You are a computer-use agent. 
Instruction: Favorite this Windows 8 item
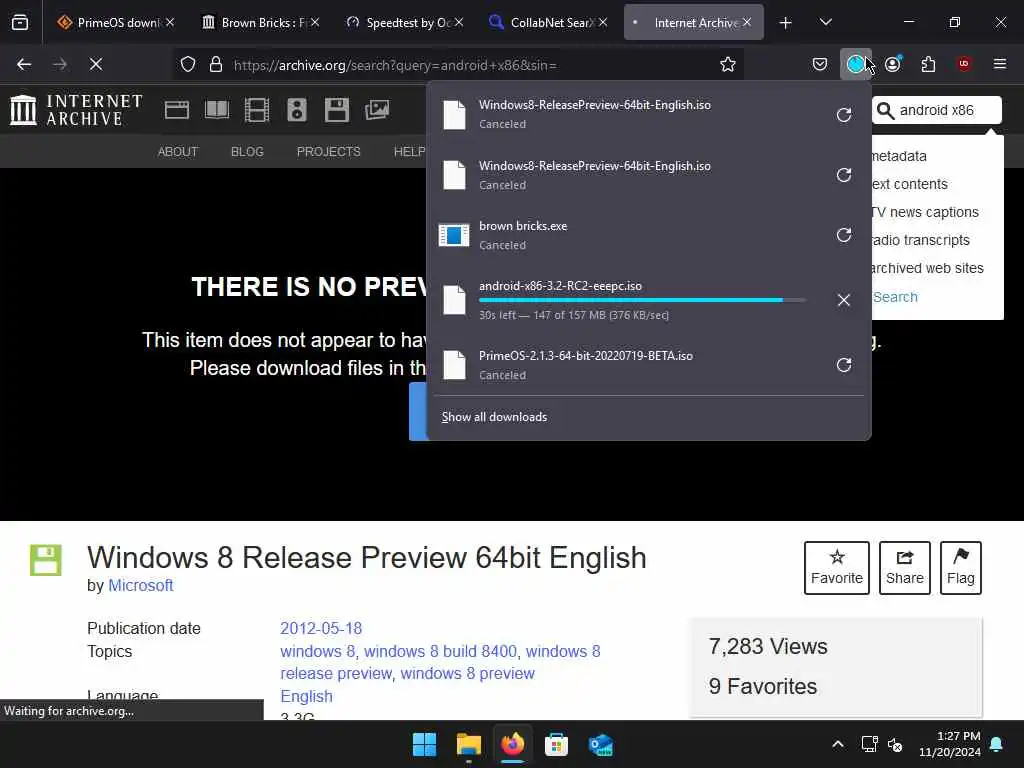(x=837, y=568)
